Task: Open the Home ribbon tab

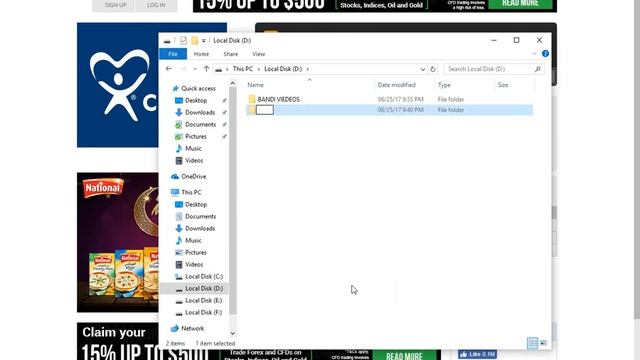Action: click(x=201, y=54)
